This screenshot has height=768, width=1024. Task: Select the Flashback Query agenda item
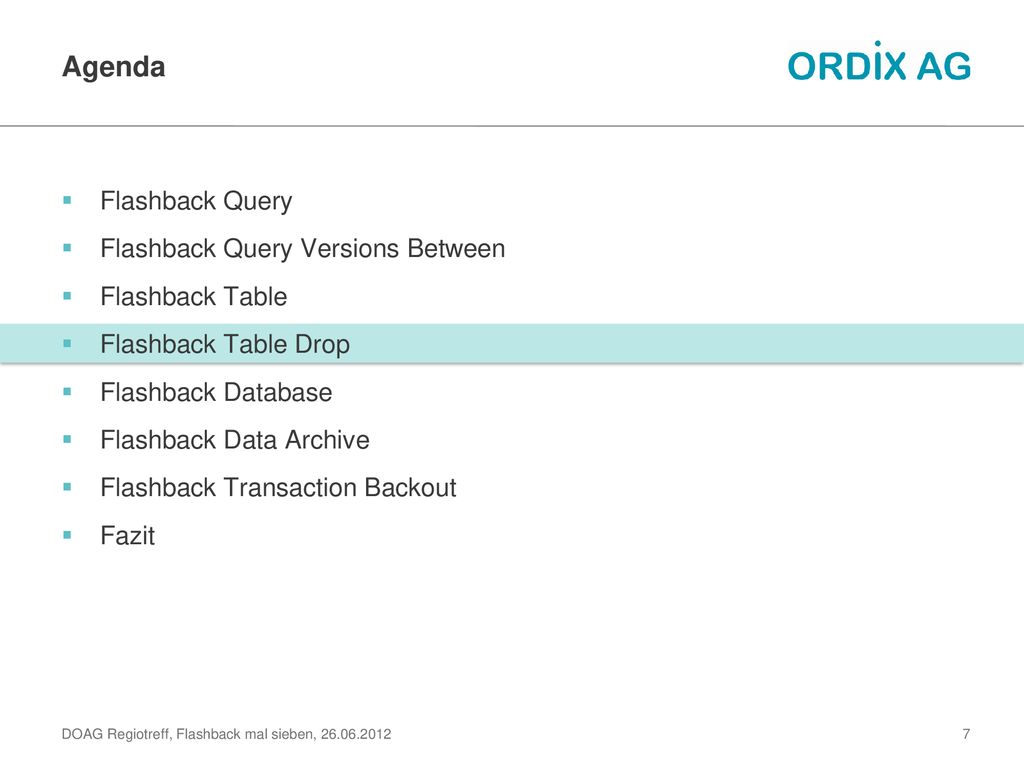click(x=196, y=201)
